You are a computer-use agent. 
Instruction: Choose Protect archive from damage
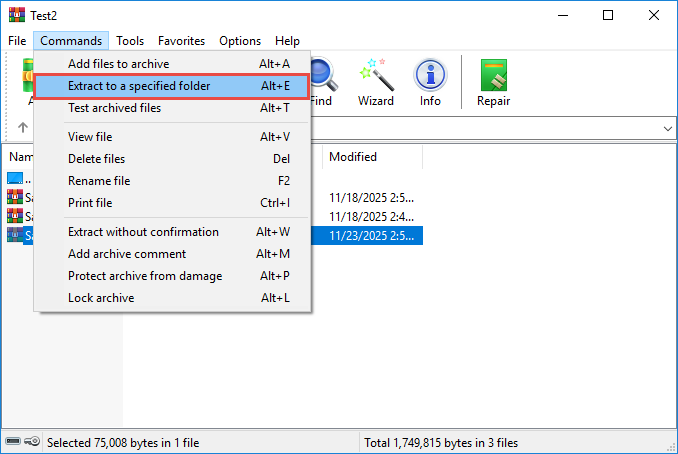point(172,276)
